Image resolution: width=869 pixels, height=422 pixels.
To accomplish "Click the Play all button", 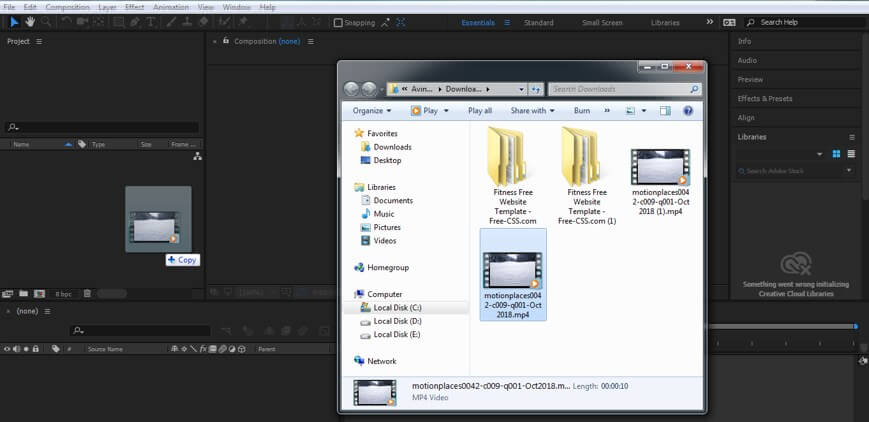I will (480, 110).
